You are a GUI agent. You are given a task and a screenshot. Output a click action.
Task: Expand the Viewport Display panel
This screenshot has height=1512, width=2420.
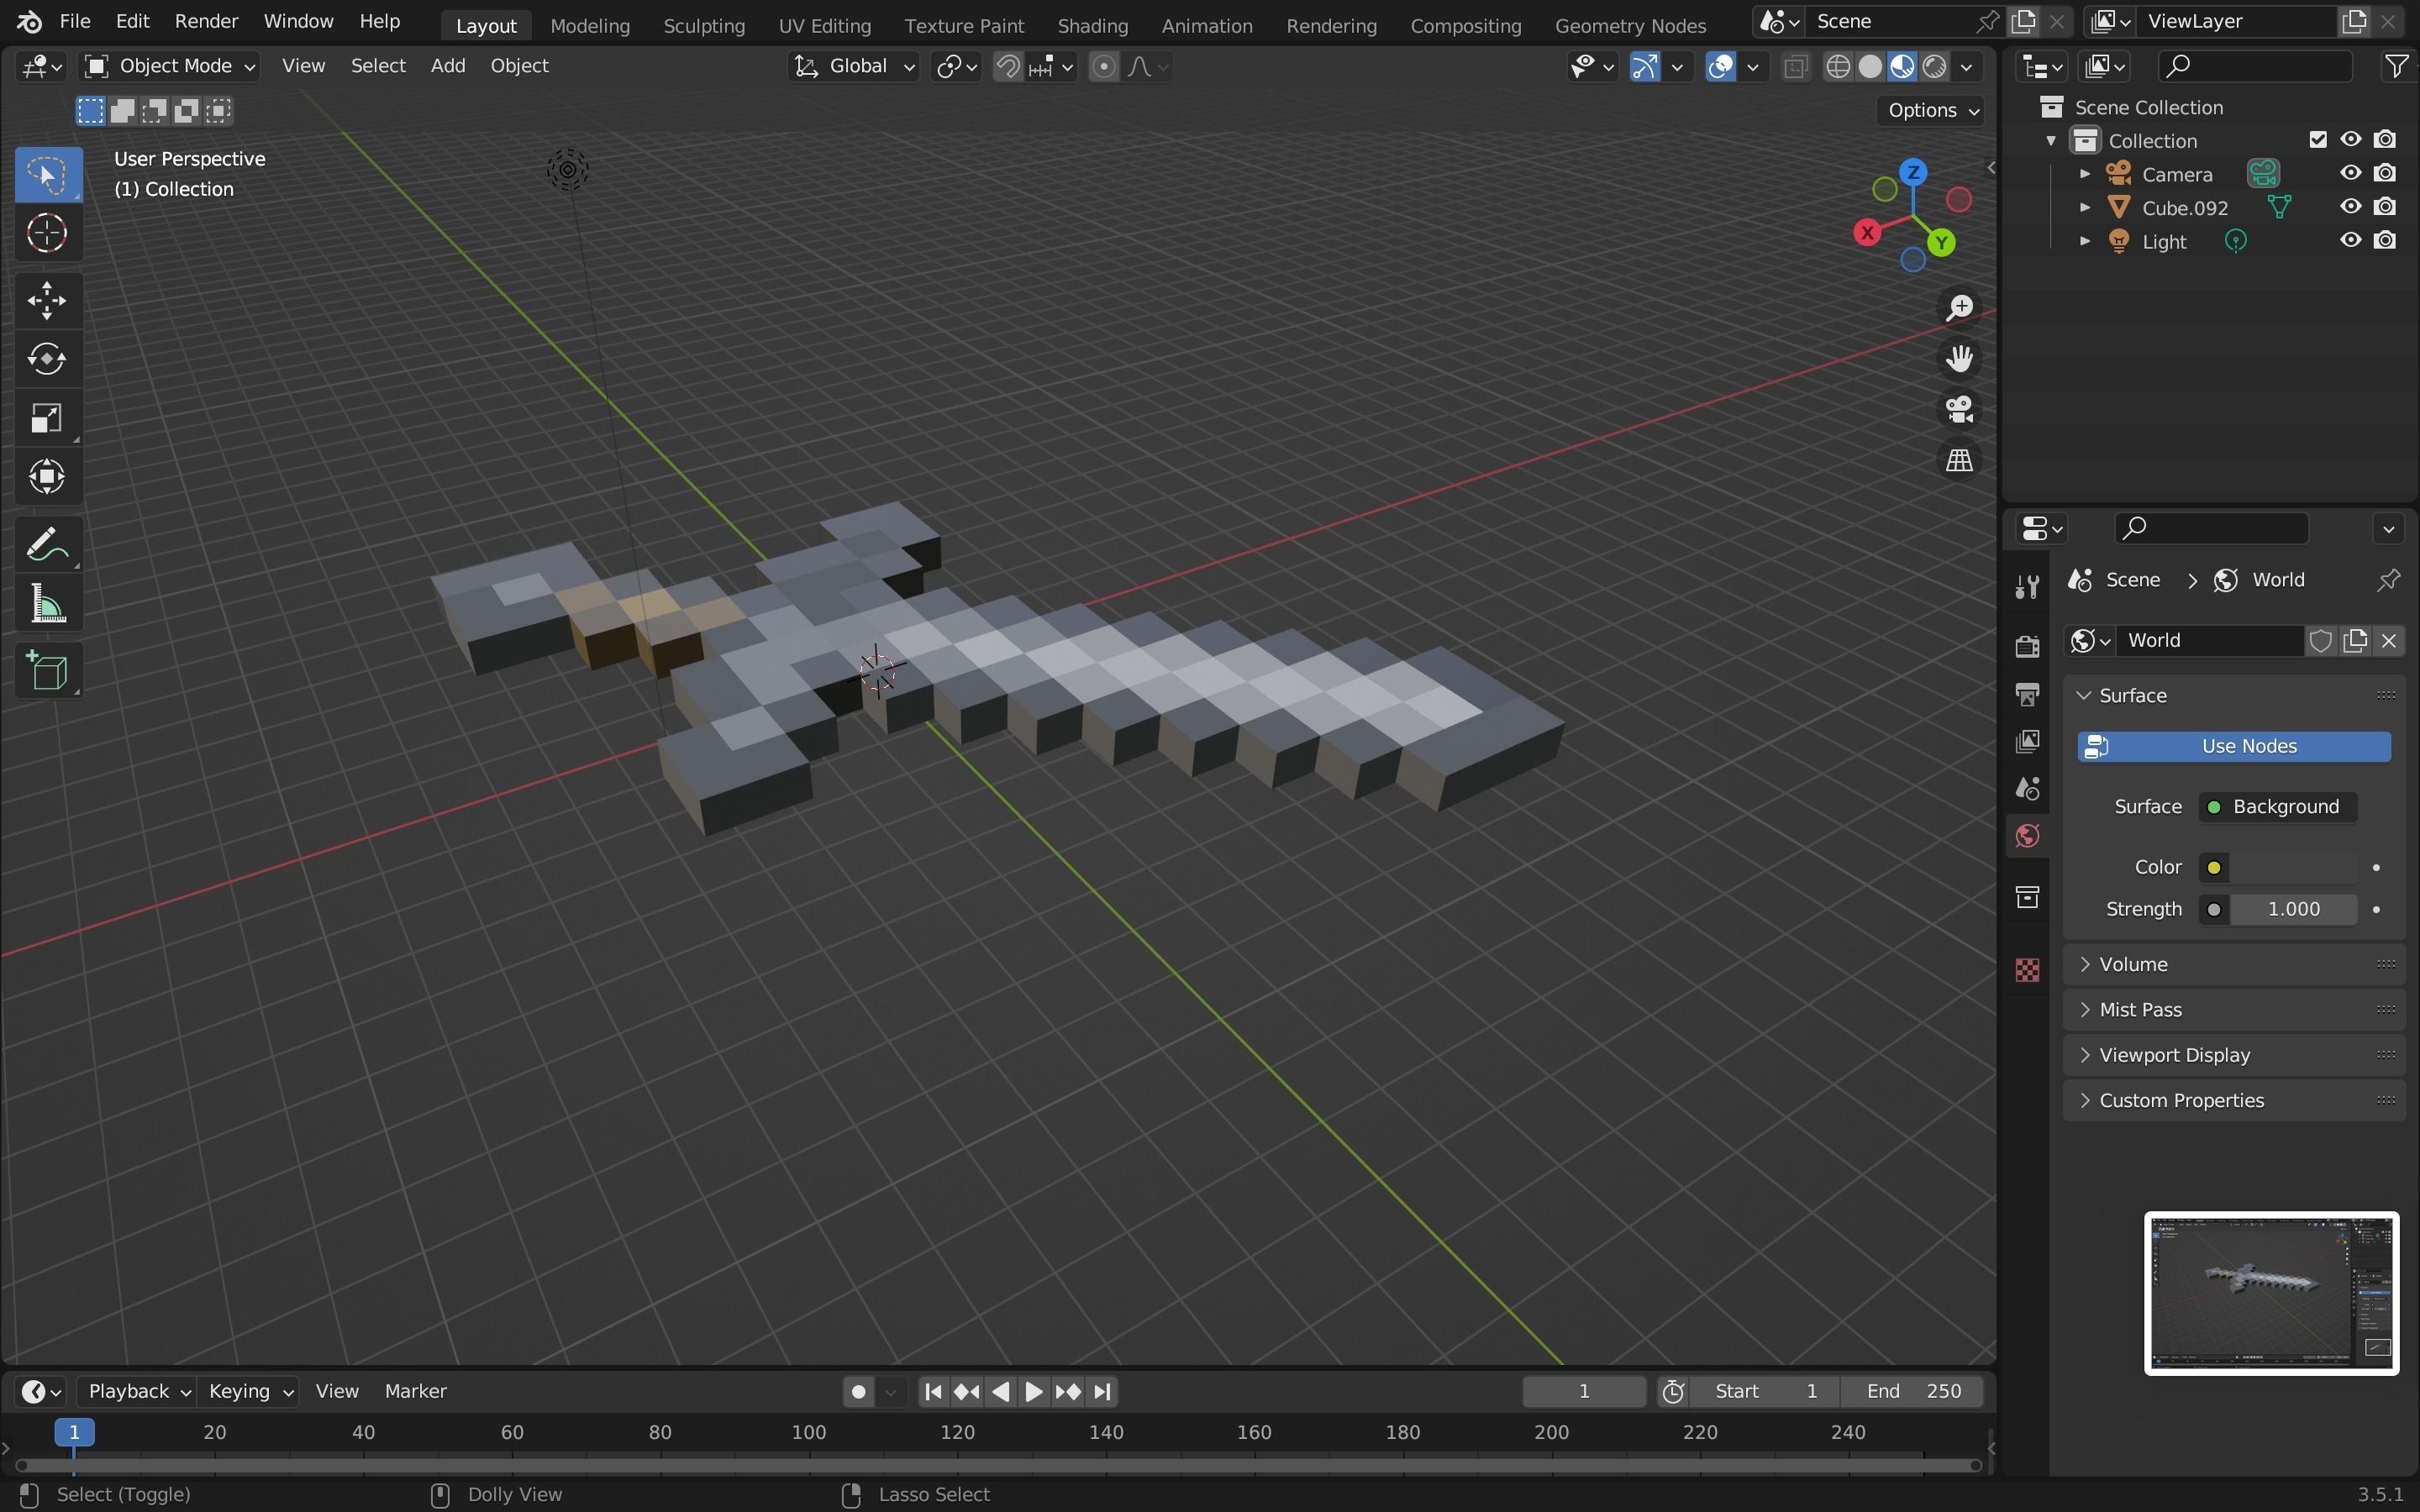pos(2234,1056)
